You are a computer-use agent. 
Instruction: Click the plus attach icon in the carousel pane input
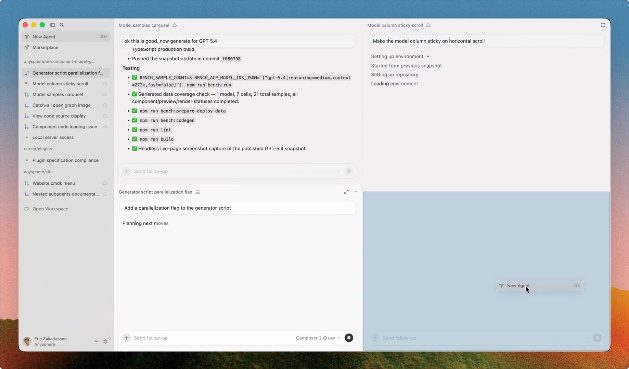[x=126, y=171]
